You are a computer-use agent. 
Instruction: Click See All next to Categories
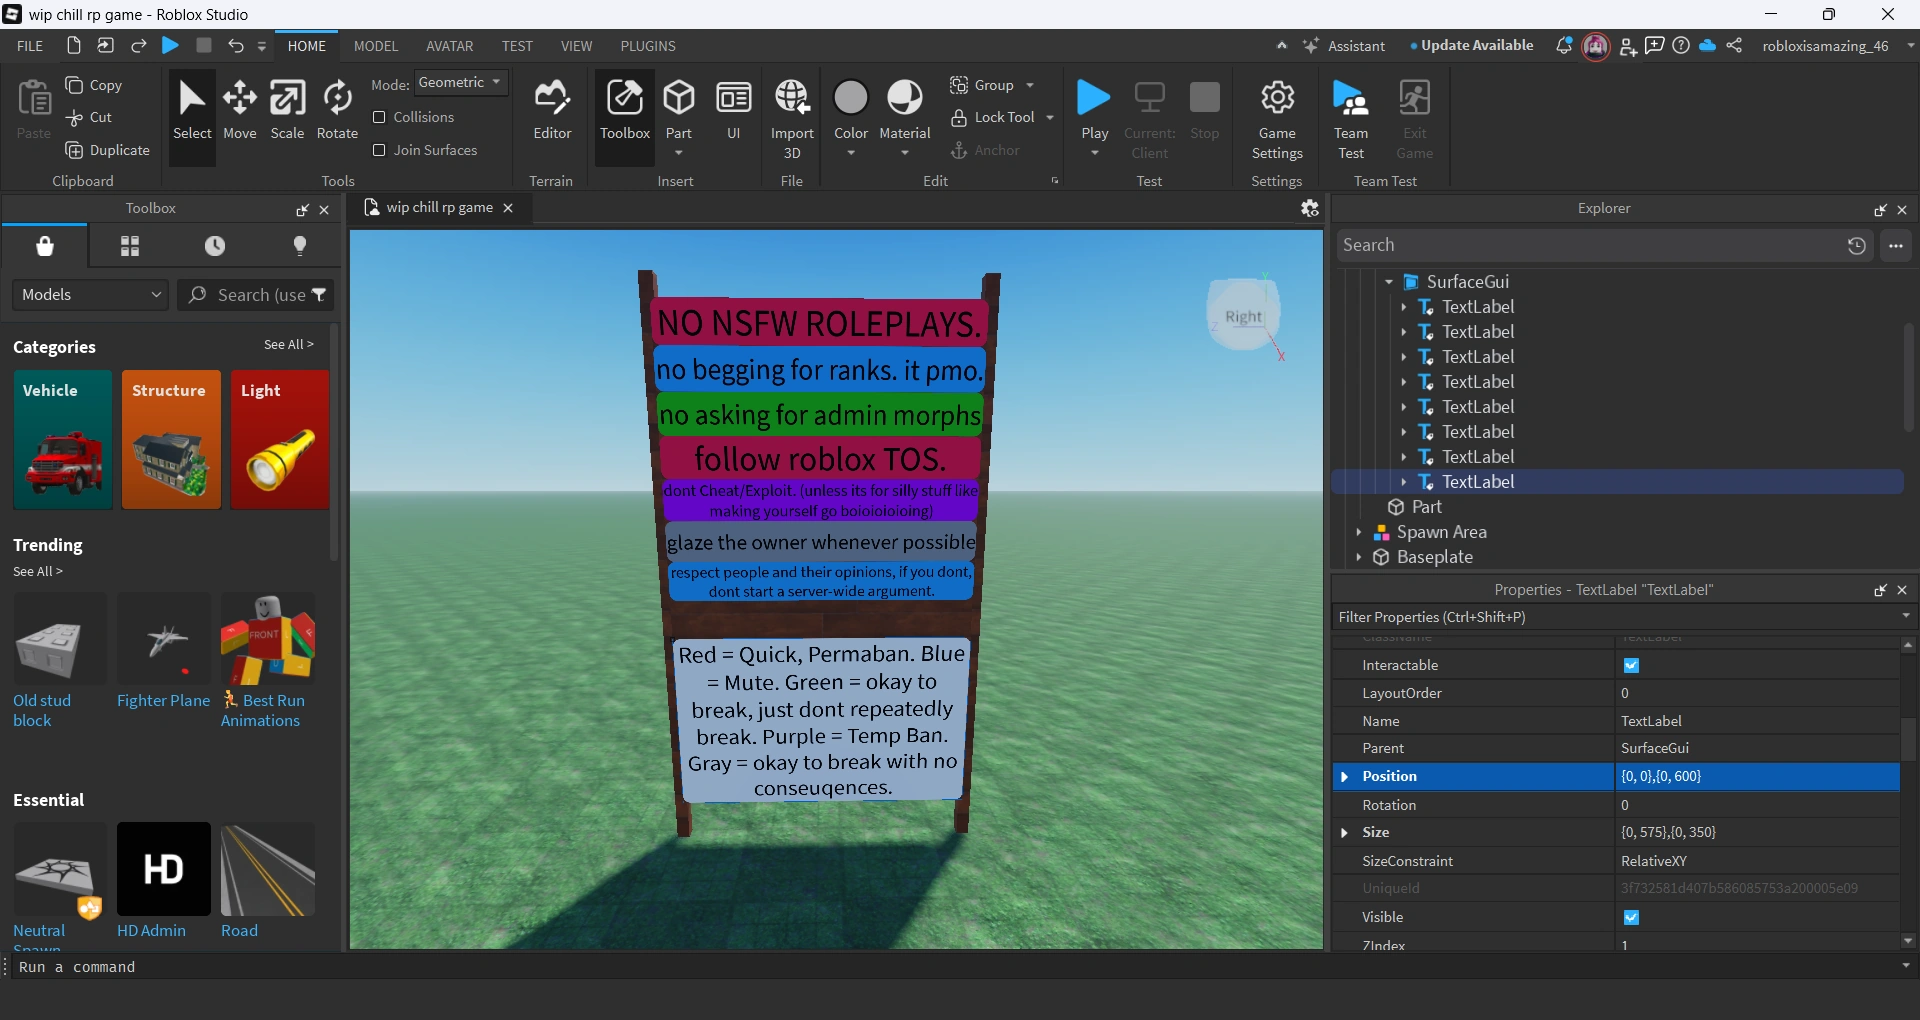tap(288, 344)
